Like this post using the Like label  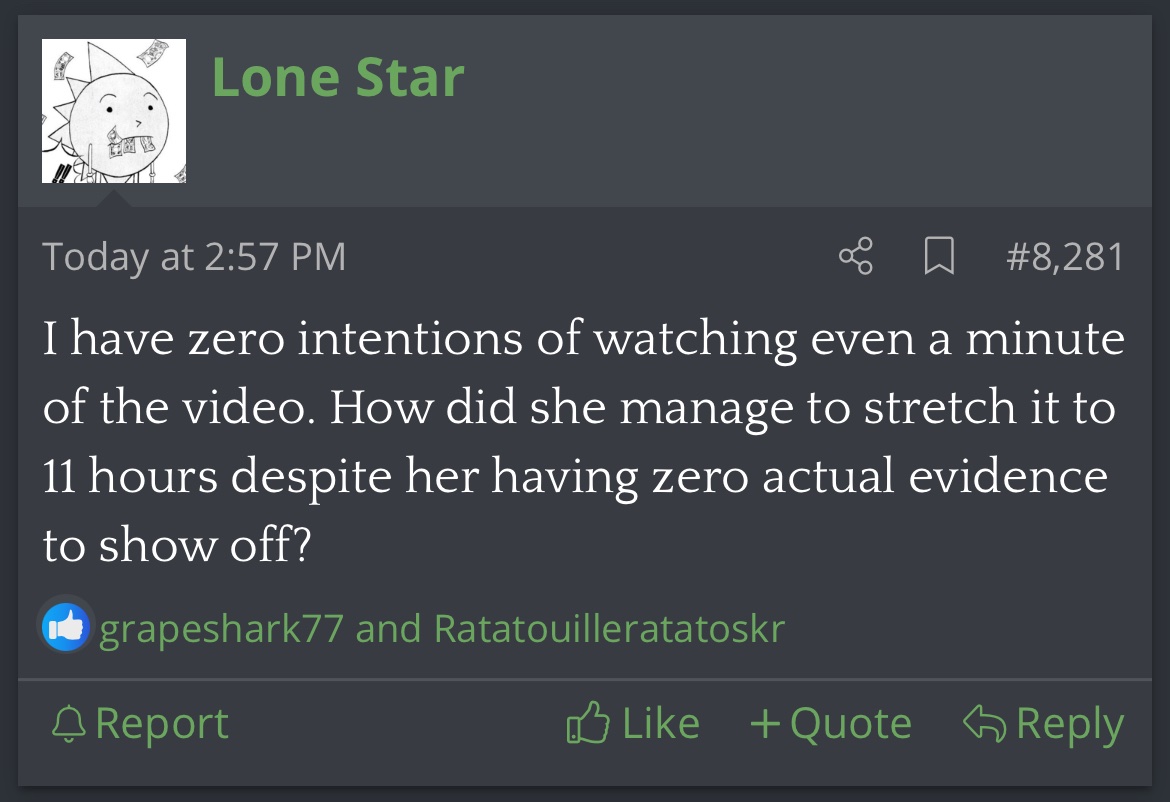tap(661, 723)
